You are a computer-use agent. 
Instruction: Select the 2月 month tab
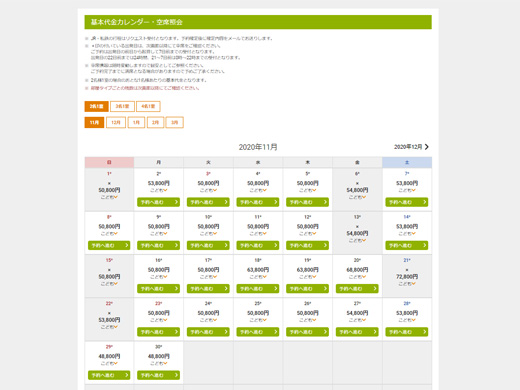(155, 122)
